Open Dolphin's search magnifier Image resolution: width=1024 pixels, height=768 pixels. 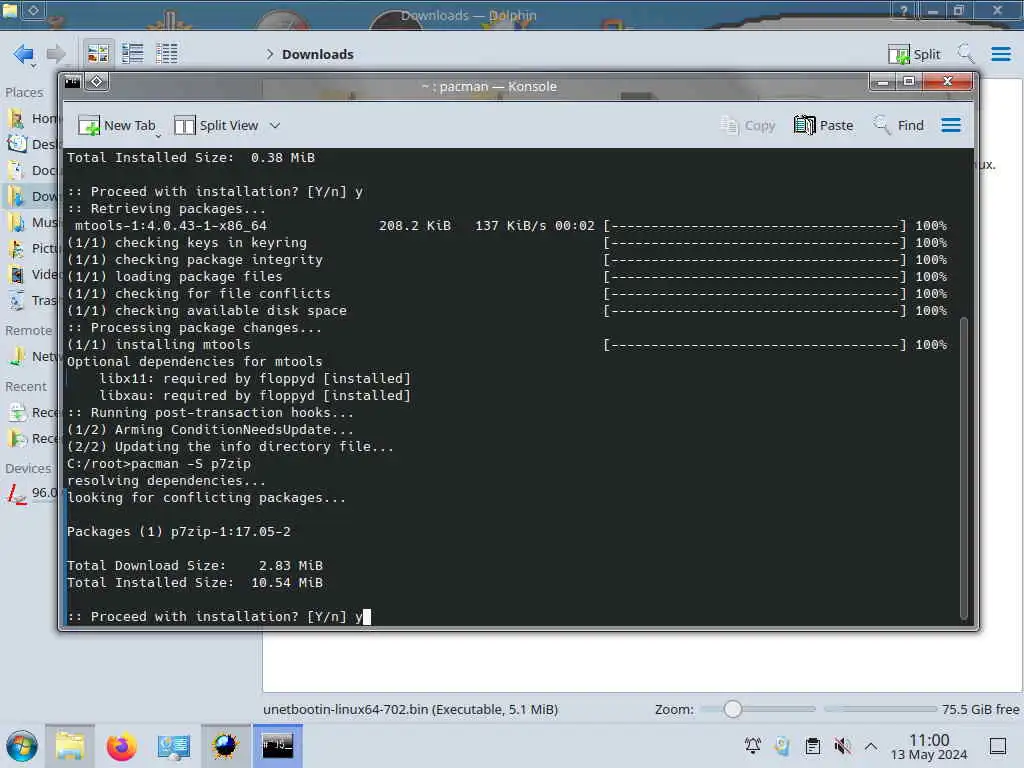coord(965,54)
